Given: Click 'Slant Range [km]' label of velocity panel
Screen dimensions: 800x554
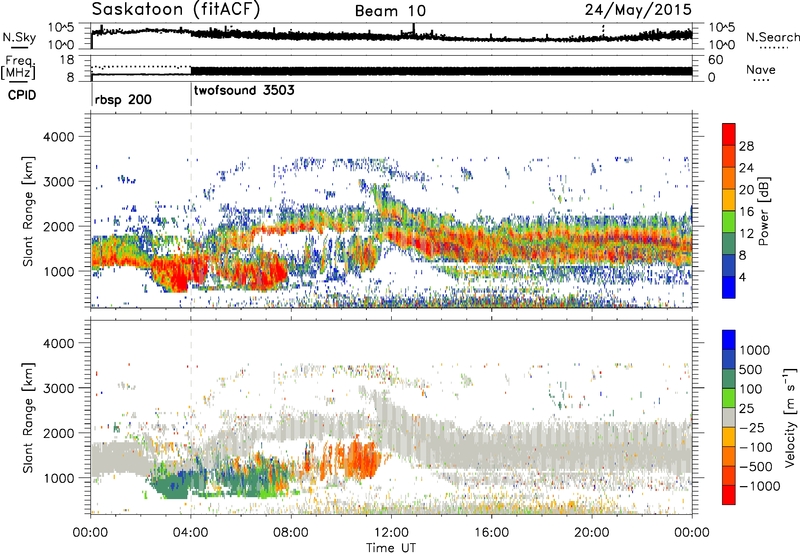Looking at the screenshot, I should coord(28,417).
